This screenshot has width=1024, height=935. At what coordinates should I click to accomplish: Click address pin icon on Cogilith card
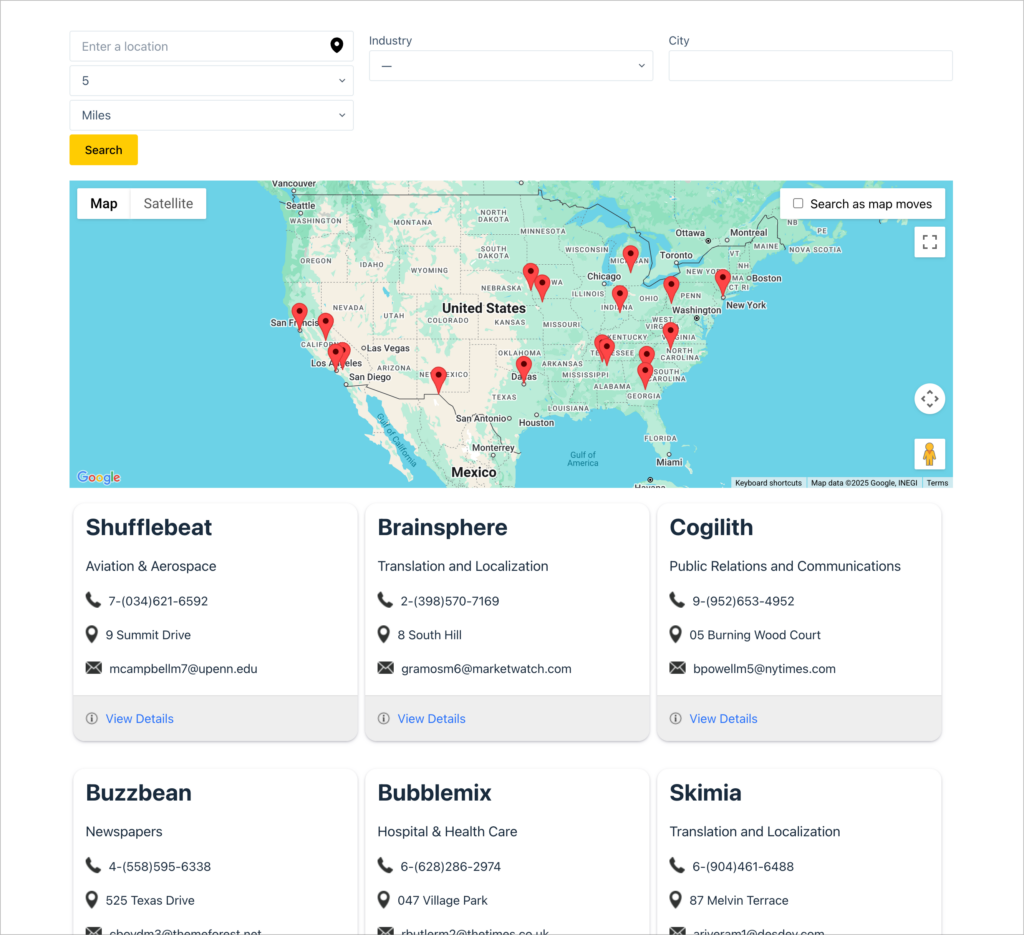coord(676,634)
